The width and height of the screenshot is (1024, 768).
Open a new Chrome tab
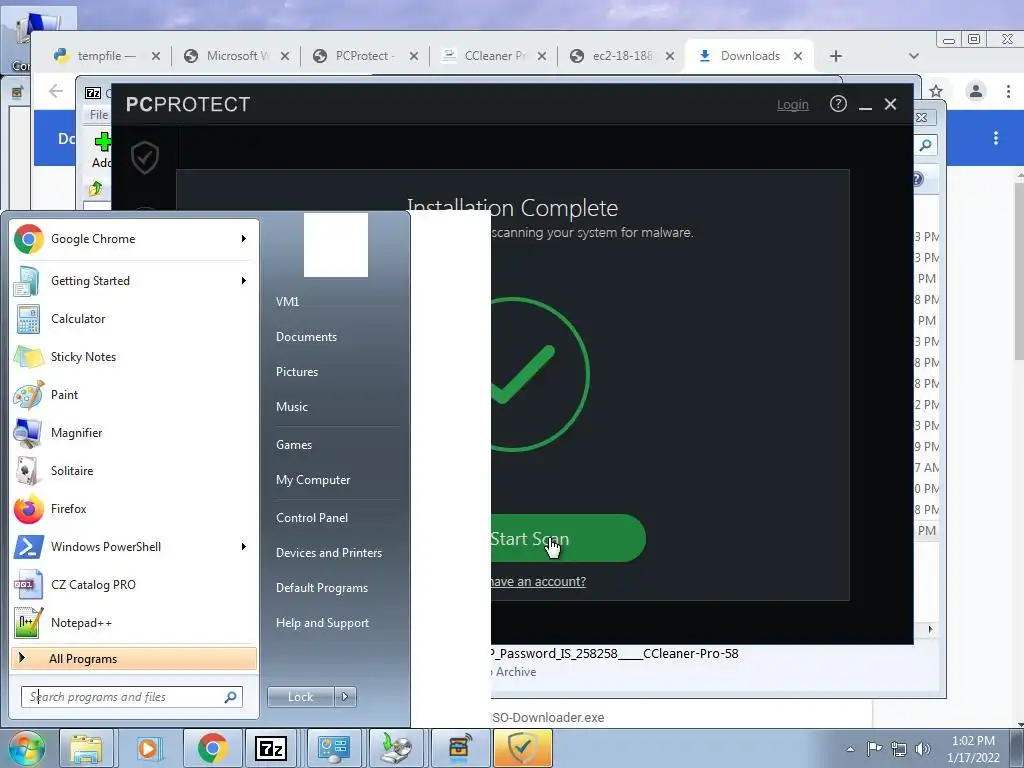[x=835, y=56]
